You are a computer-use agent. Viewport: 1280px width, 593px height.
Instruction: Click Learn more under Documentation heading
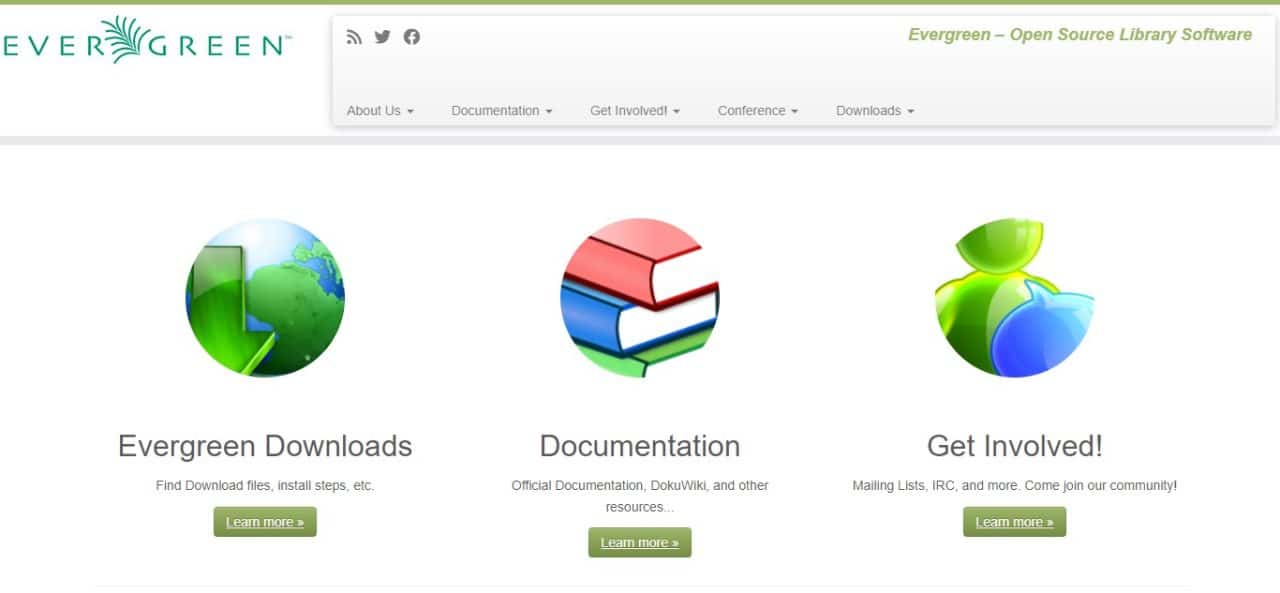coord(640,542)
